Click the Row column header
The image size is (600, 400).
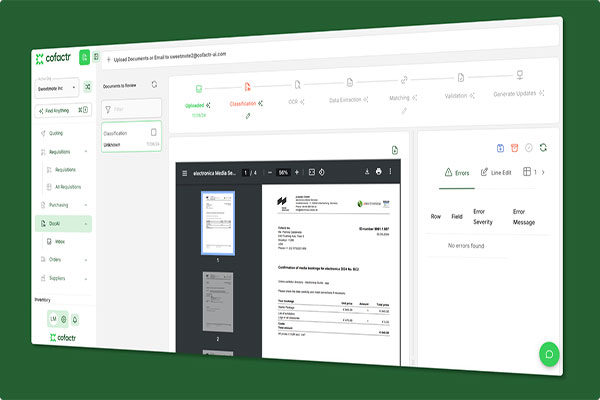436,217
